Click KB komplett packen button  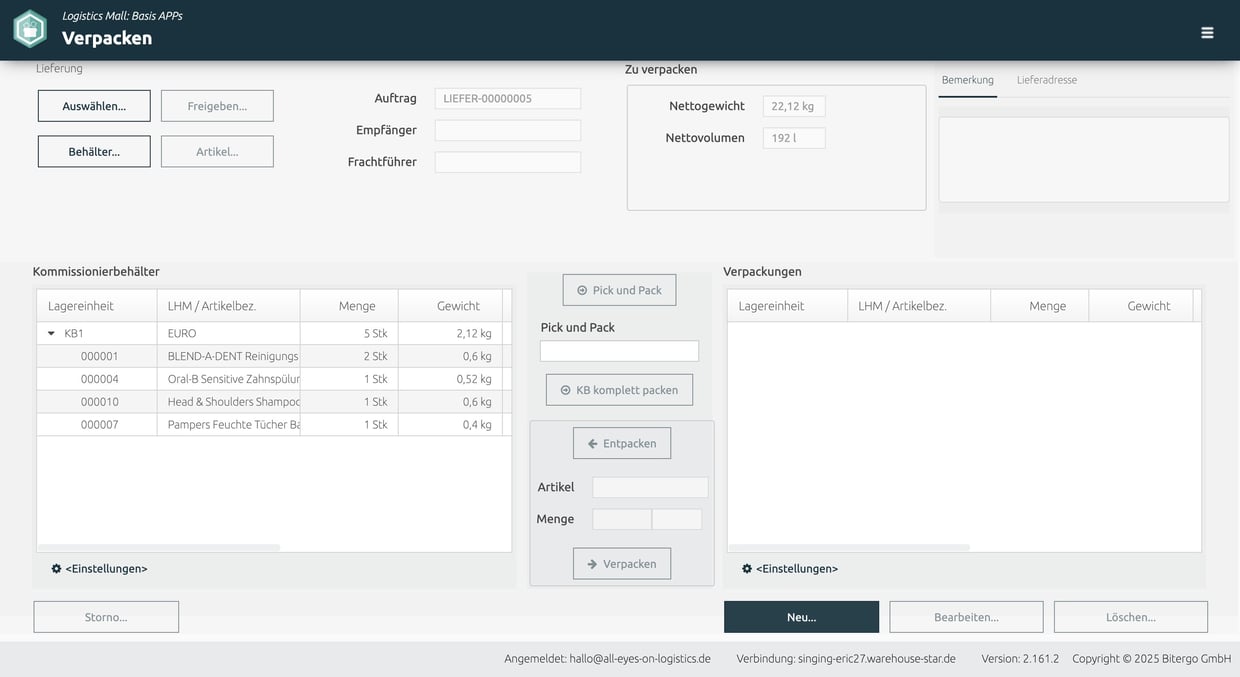coord(619,390)
